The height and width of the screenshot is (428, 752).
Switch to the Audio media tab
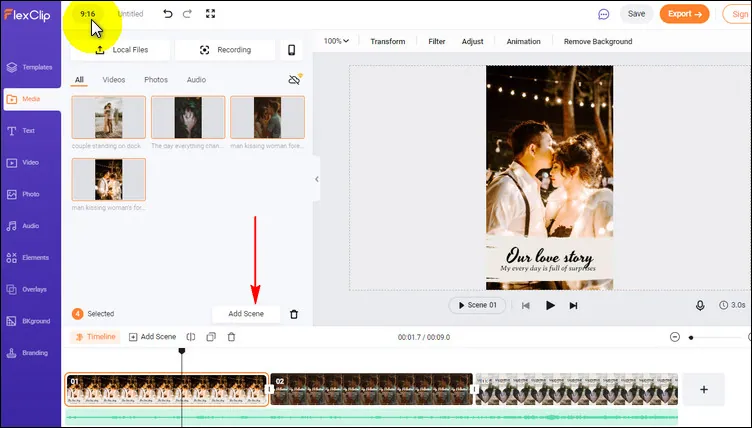(196, 80)
